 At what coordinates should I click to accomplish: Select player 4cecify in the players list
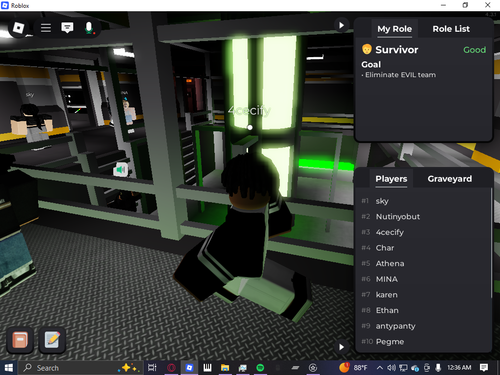pyautogui.click(x=423, y=232)
